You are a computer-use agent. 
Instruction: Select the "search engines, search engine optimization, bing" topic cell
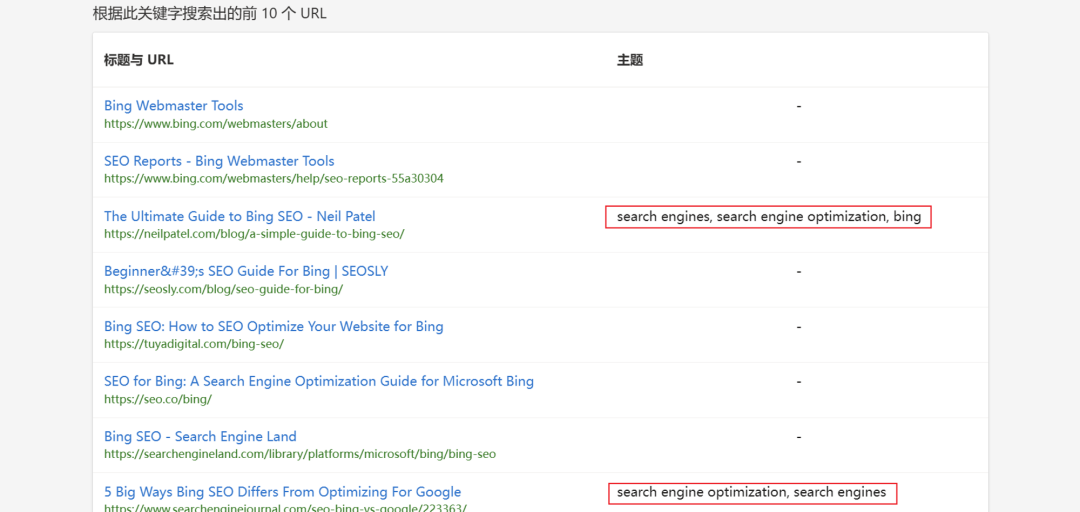(768, 217)
